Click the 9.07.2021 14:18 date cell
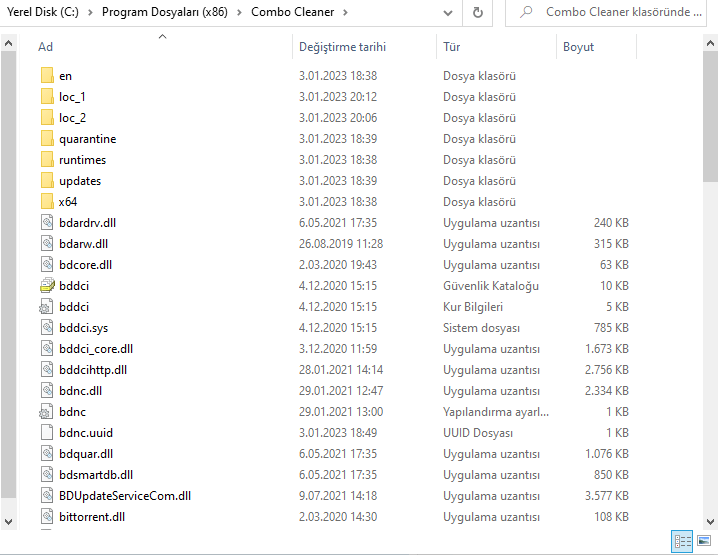Image resolution: width=718 pixels, height=555 pixels. click(x=338, y=496)
